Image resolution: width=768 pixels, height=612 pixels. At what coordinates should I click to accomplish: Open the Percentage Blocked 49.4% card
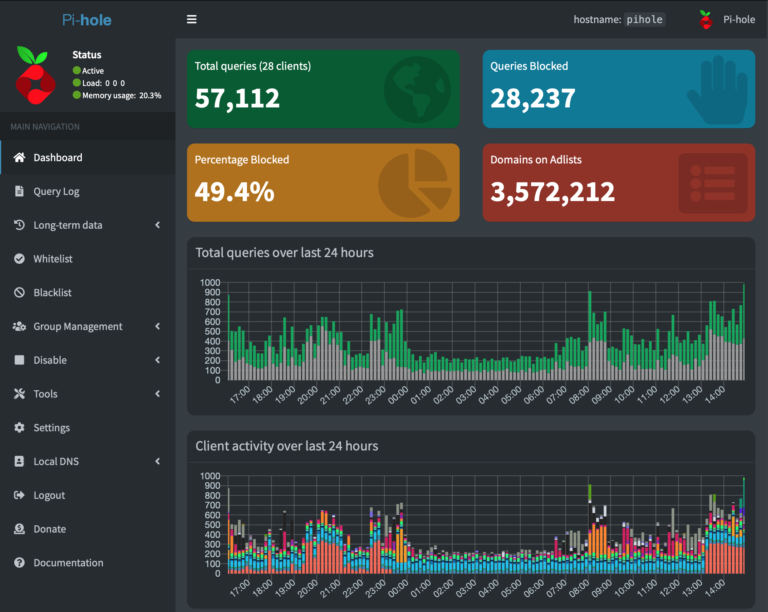coord(323,183)
